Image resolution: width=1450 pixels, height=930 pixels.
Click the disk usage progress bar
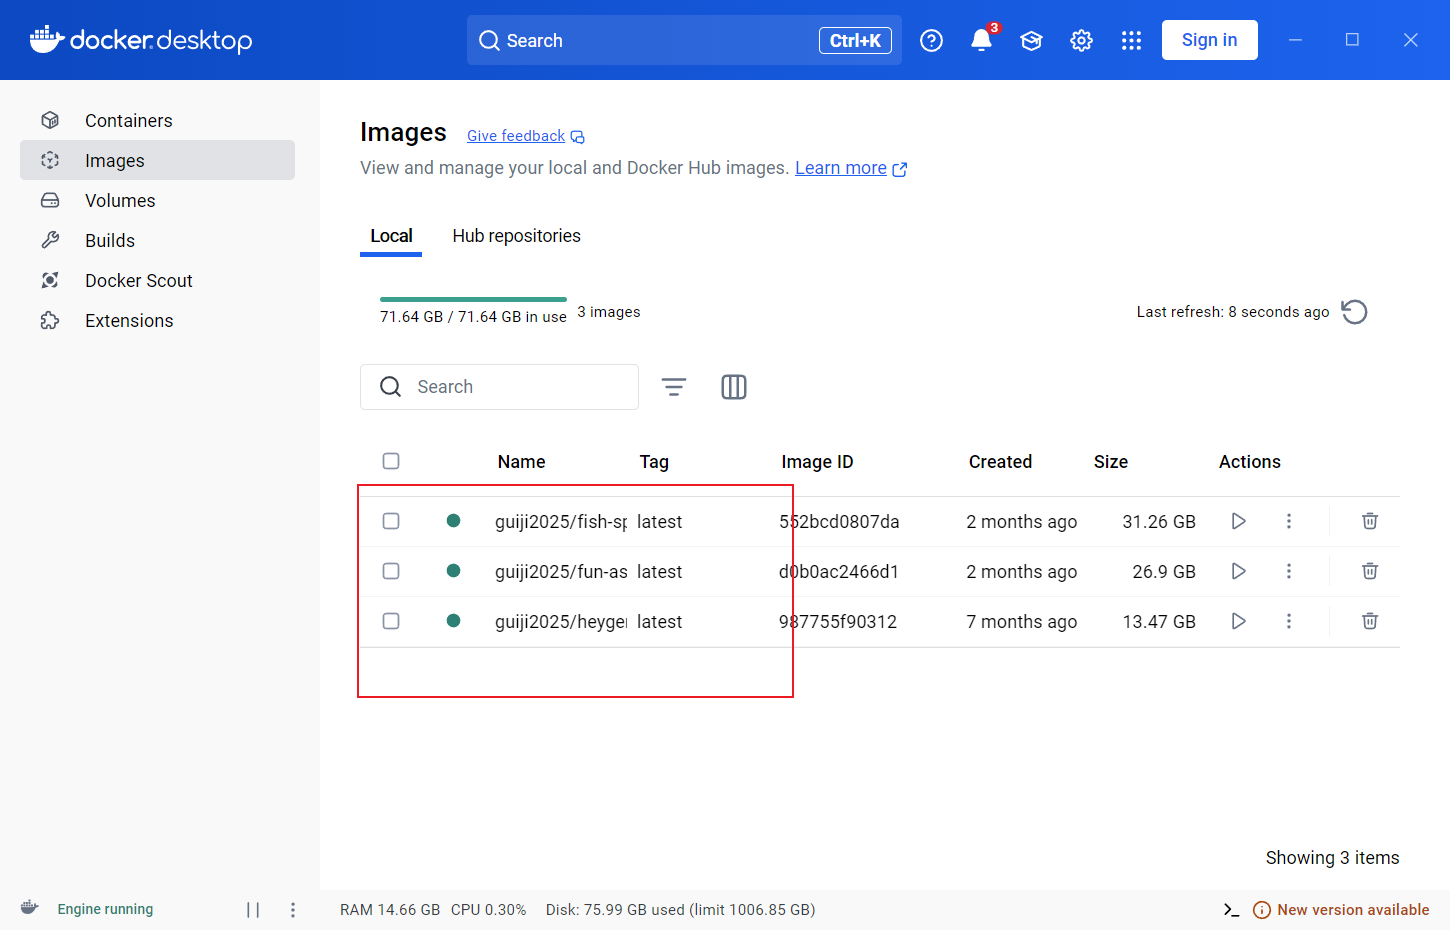(x=473, y=299)
